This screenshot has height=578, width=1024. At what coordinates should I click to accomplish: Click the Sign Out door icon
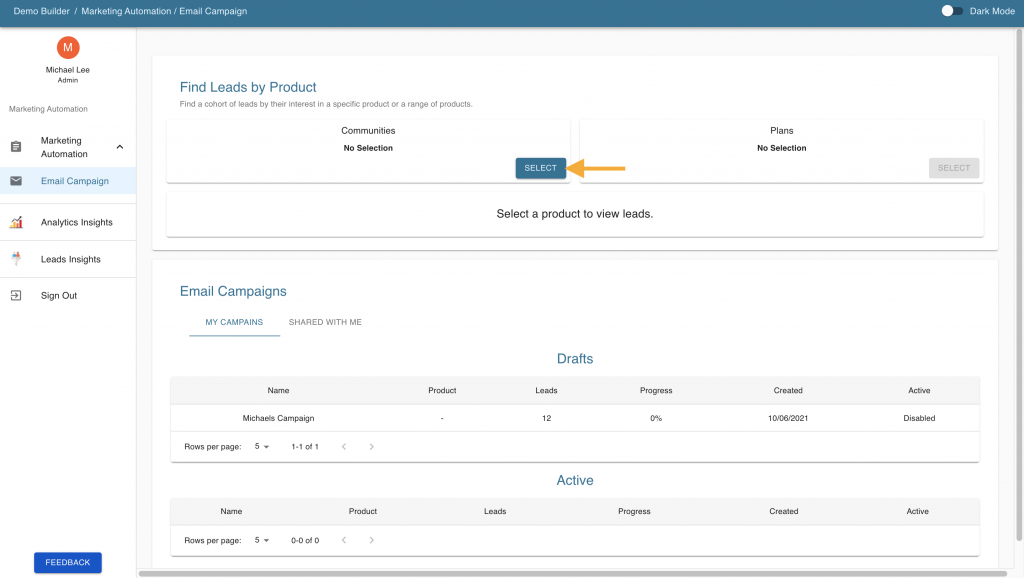pos(16,295)
